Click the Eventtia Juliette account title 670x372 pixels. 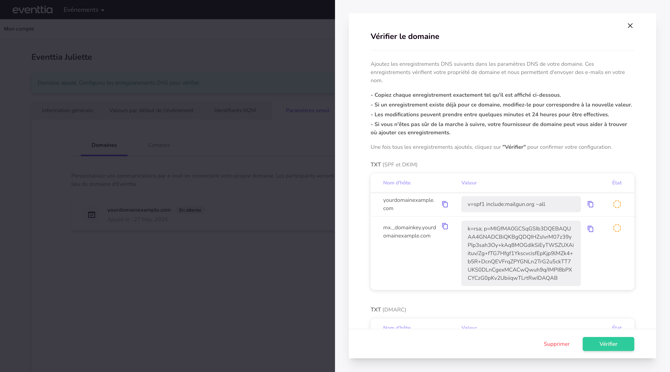(62, 57)
